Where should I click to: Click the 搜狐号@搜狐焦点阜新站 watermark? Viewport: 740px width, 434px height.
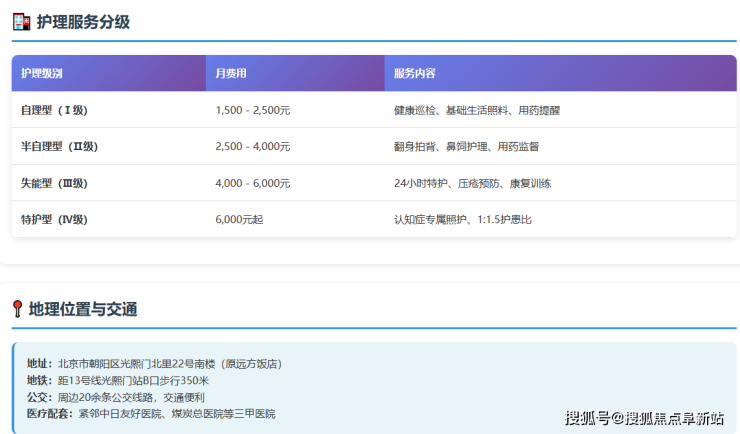(x=644, y=417)
